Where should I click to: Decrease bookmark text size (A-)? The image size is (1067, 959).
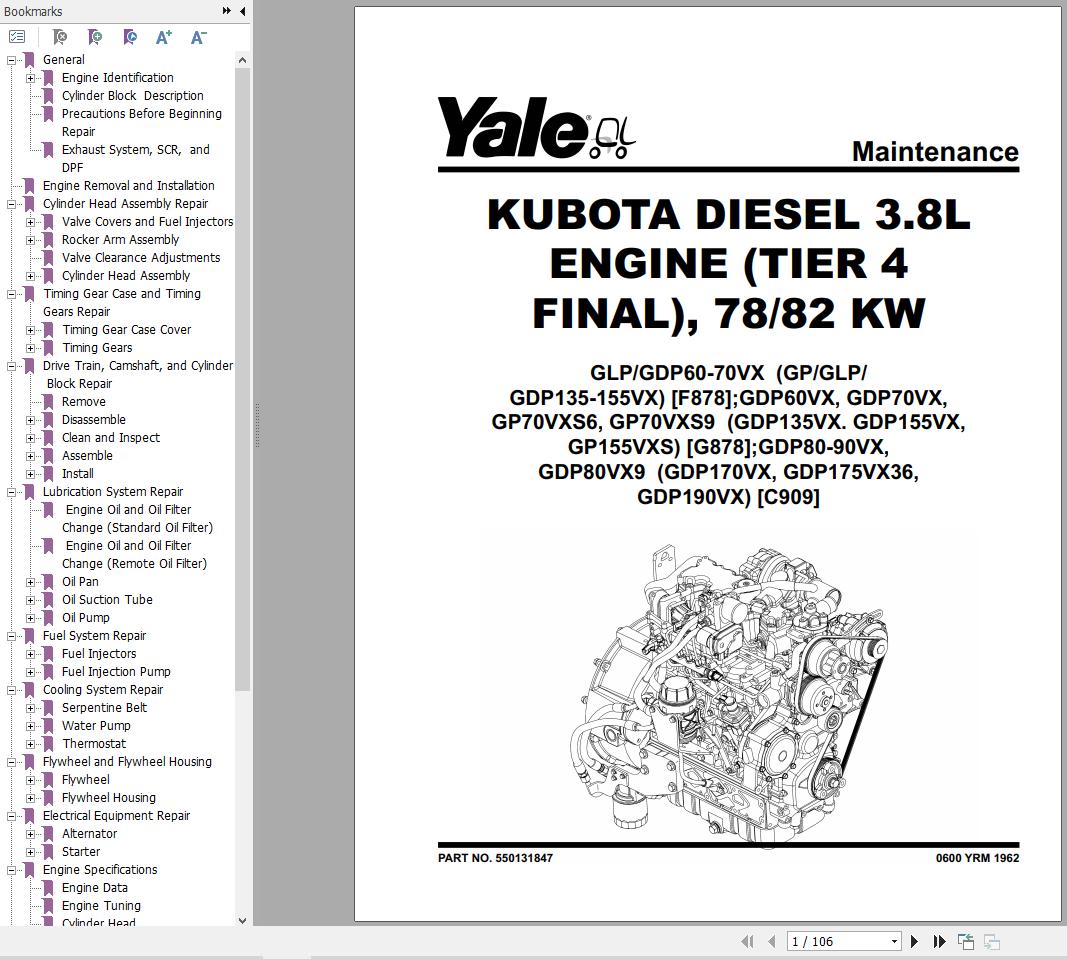tap(198, 37)
